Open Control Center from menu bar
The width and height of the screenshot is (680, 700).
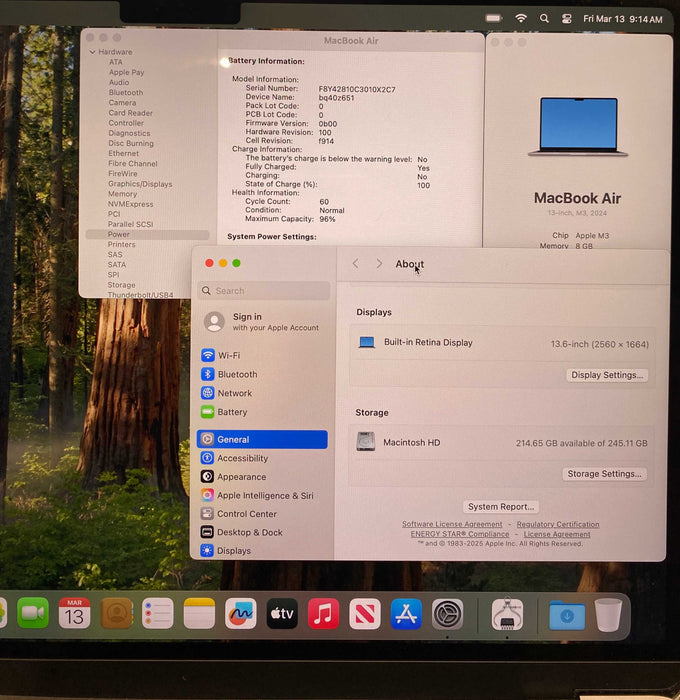point(567,19)
